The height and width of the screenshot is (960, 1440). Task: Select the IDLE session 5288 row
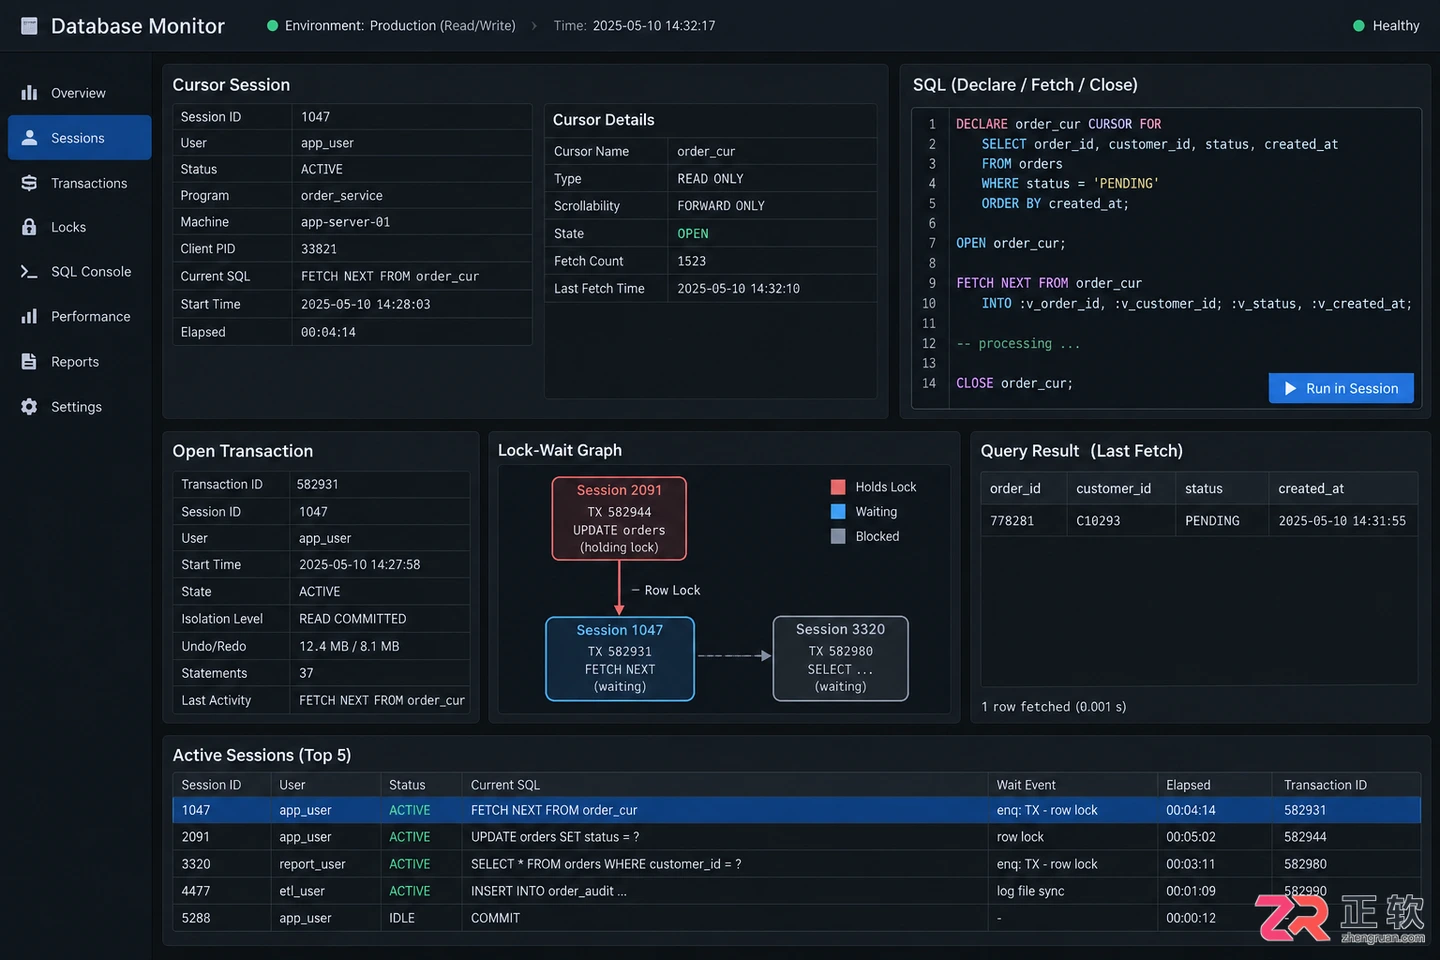[796, 918]
